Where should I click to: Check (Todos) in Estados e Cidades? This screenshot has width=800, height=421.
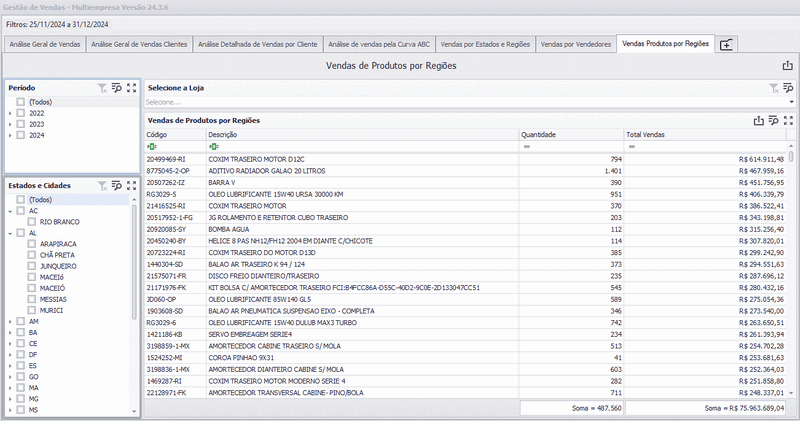[20, 200]
